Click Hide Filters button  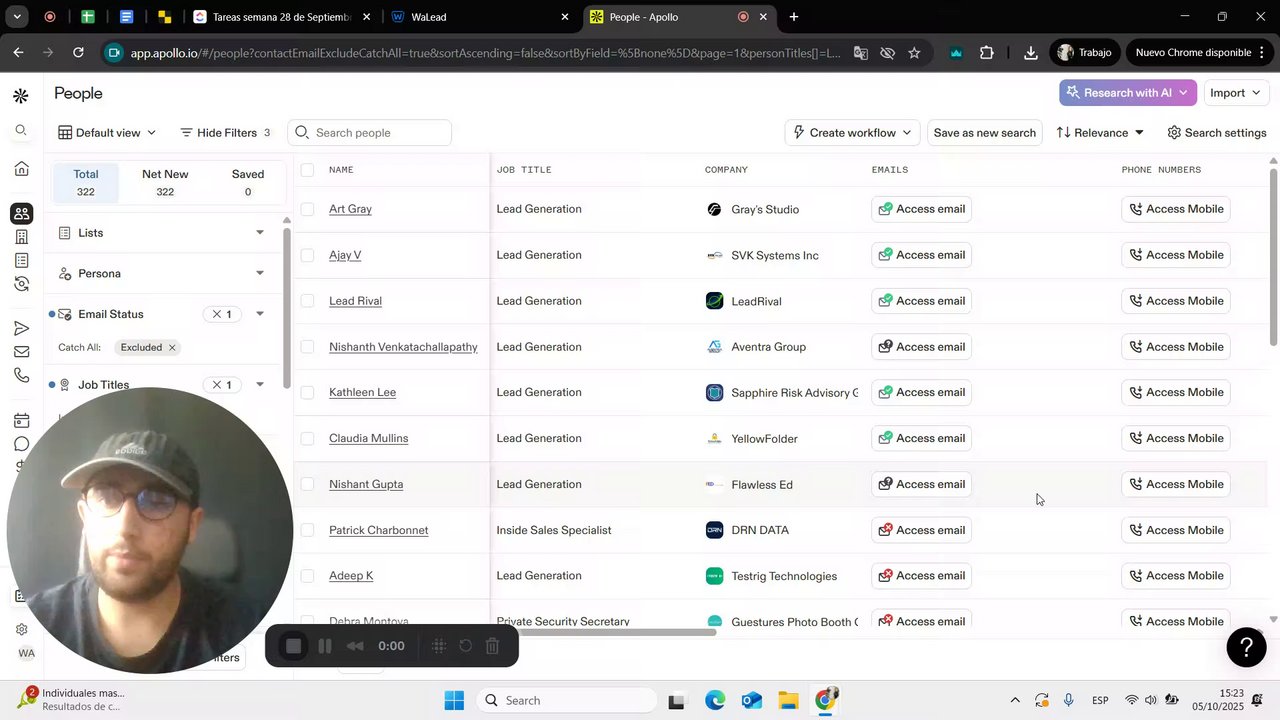pos(225,133)
